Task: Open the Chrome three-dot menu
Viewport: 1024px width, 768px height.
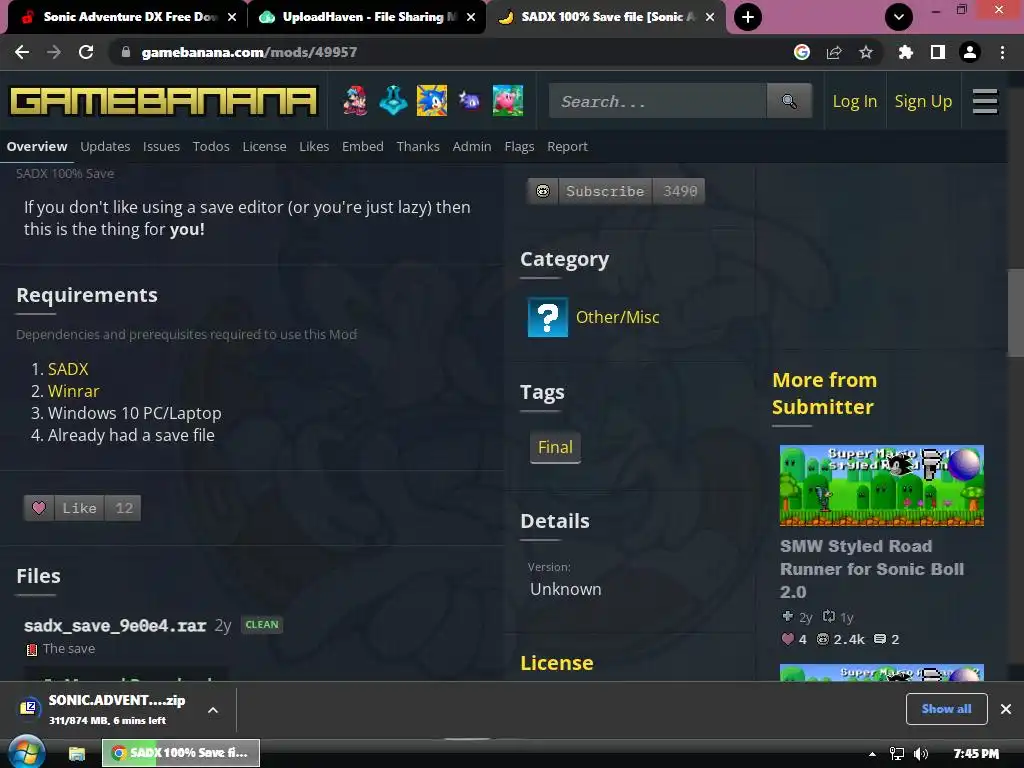Action: tap(1002, 52)
